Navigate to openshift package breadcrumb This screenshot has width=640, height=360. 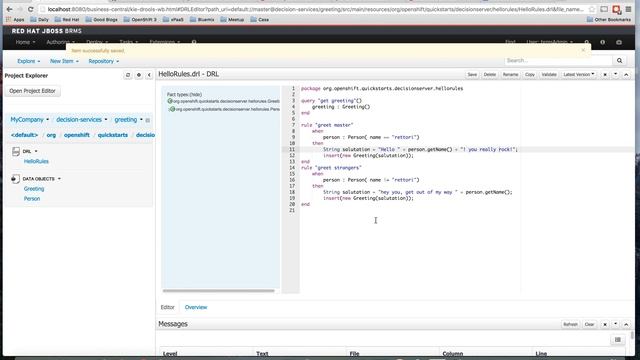coord(77,135)
